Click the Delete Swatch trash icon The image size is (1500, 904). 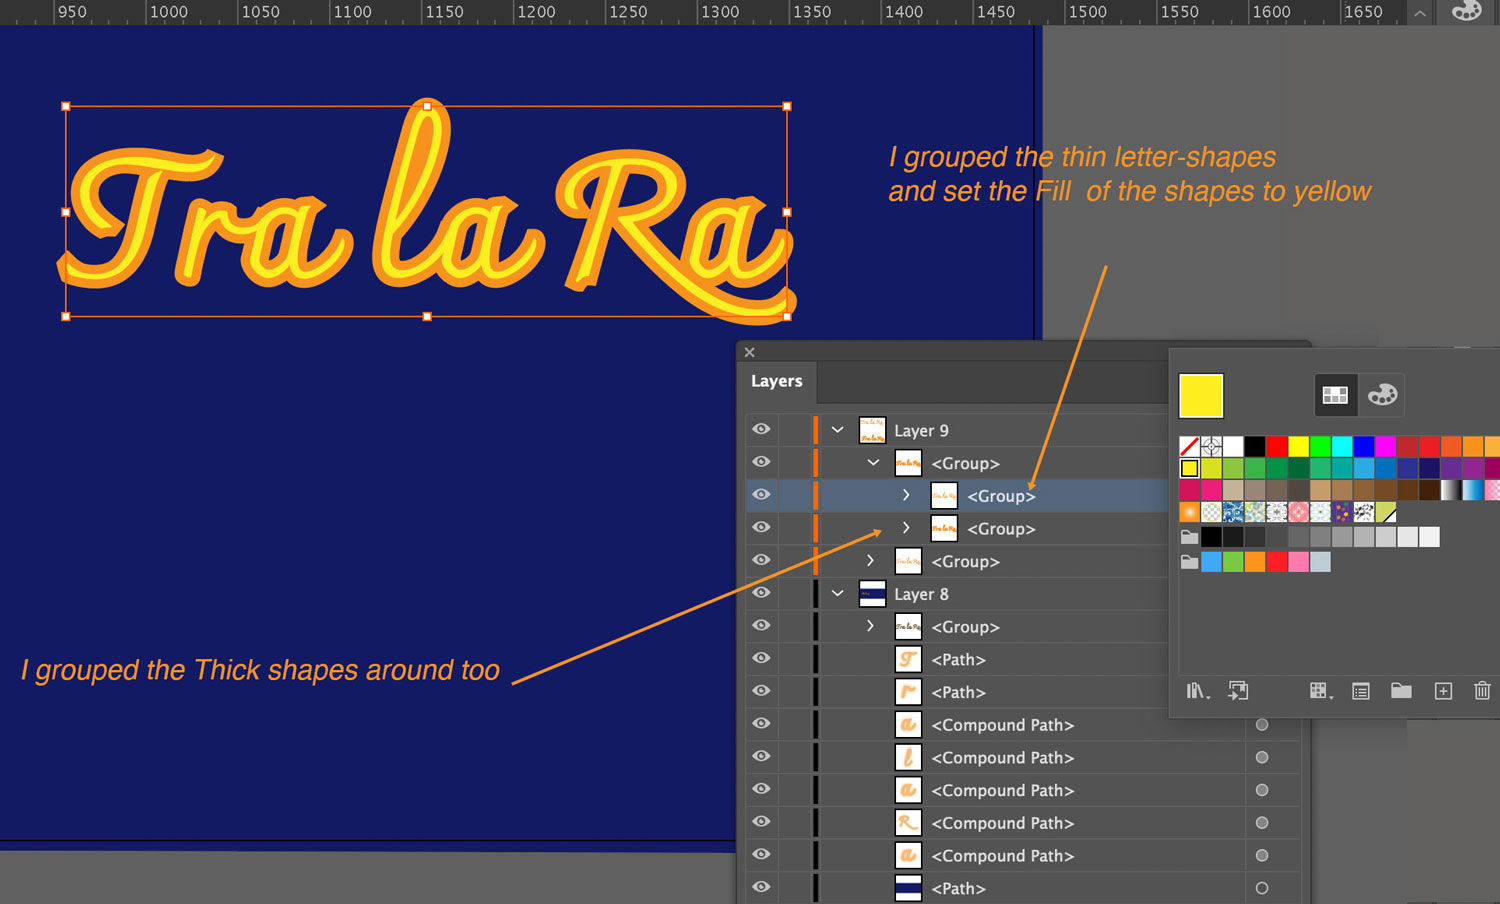point(1482,691)
